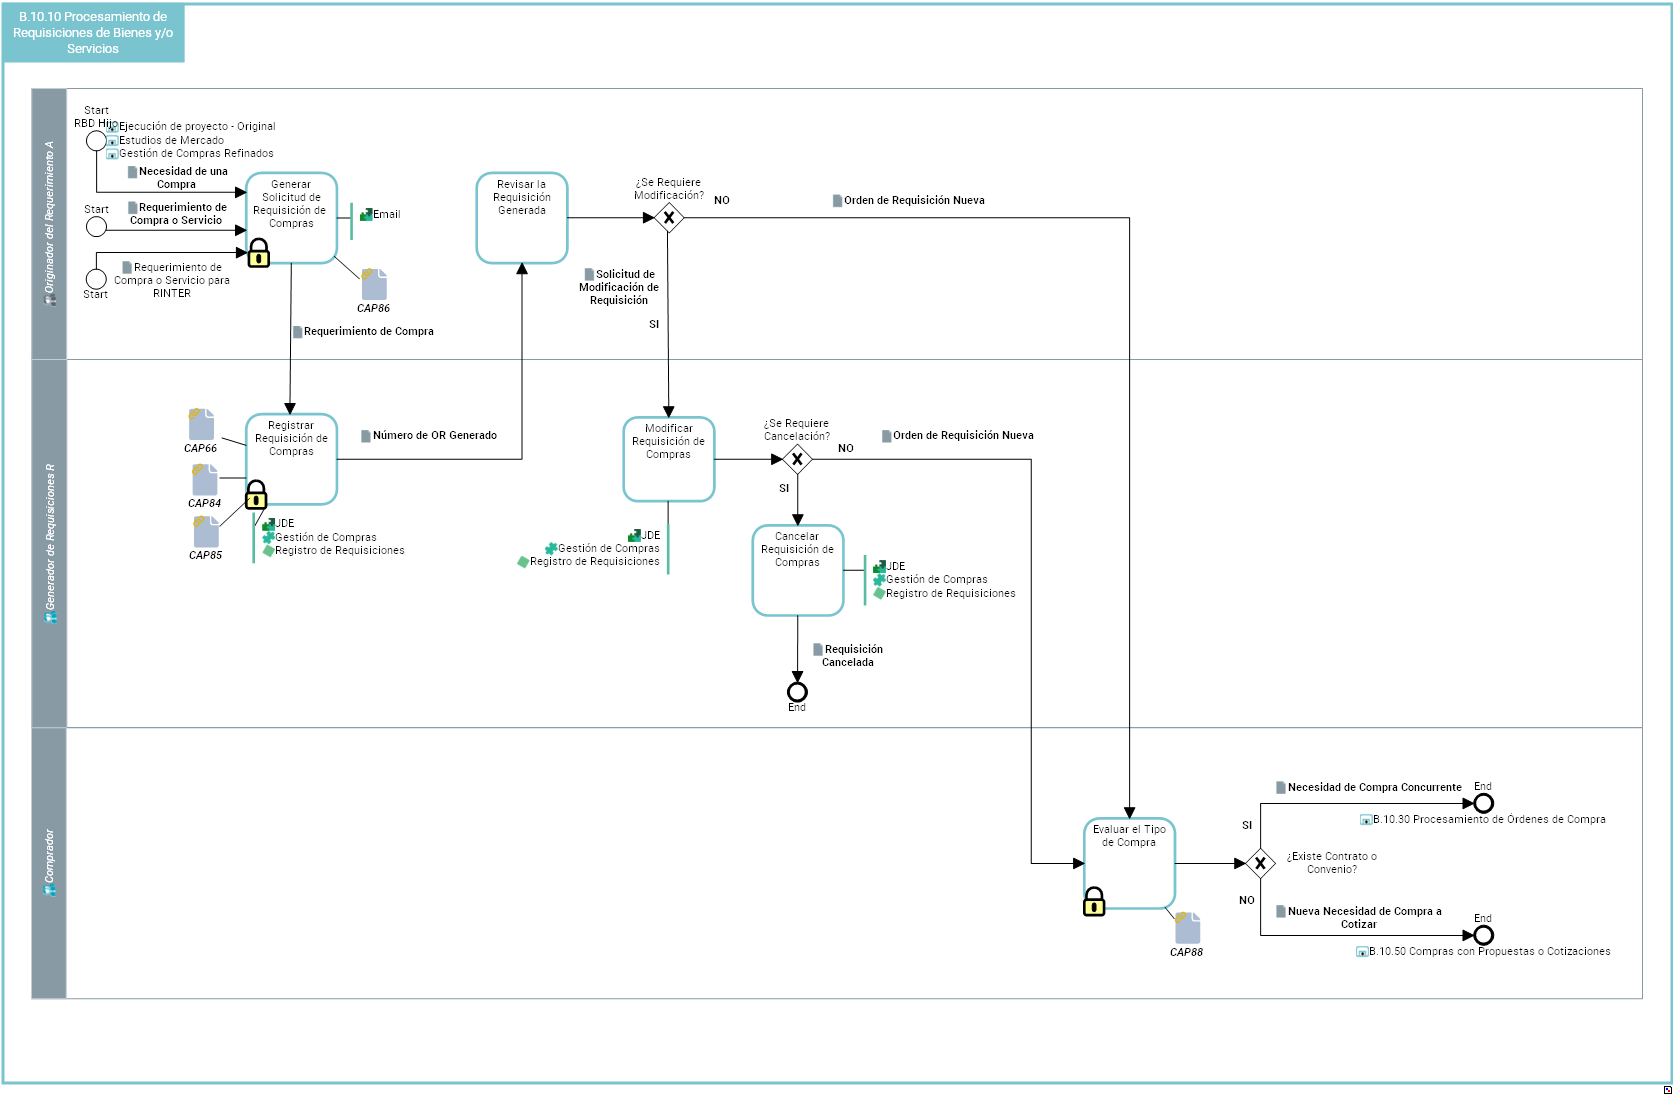Click End event after Requisición Cancelada
The height and width of the screenshot is (1095, 1673).
click(797, 692)
